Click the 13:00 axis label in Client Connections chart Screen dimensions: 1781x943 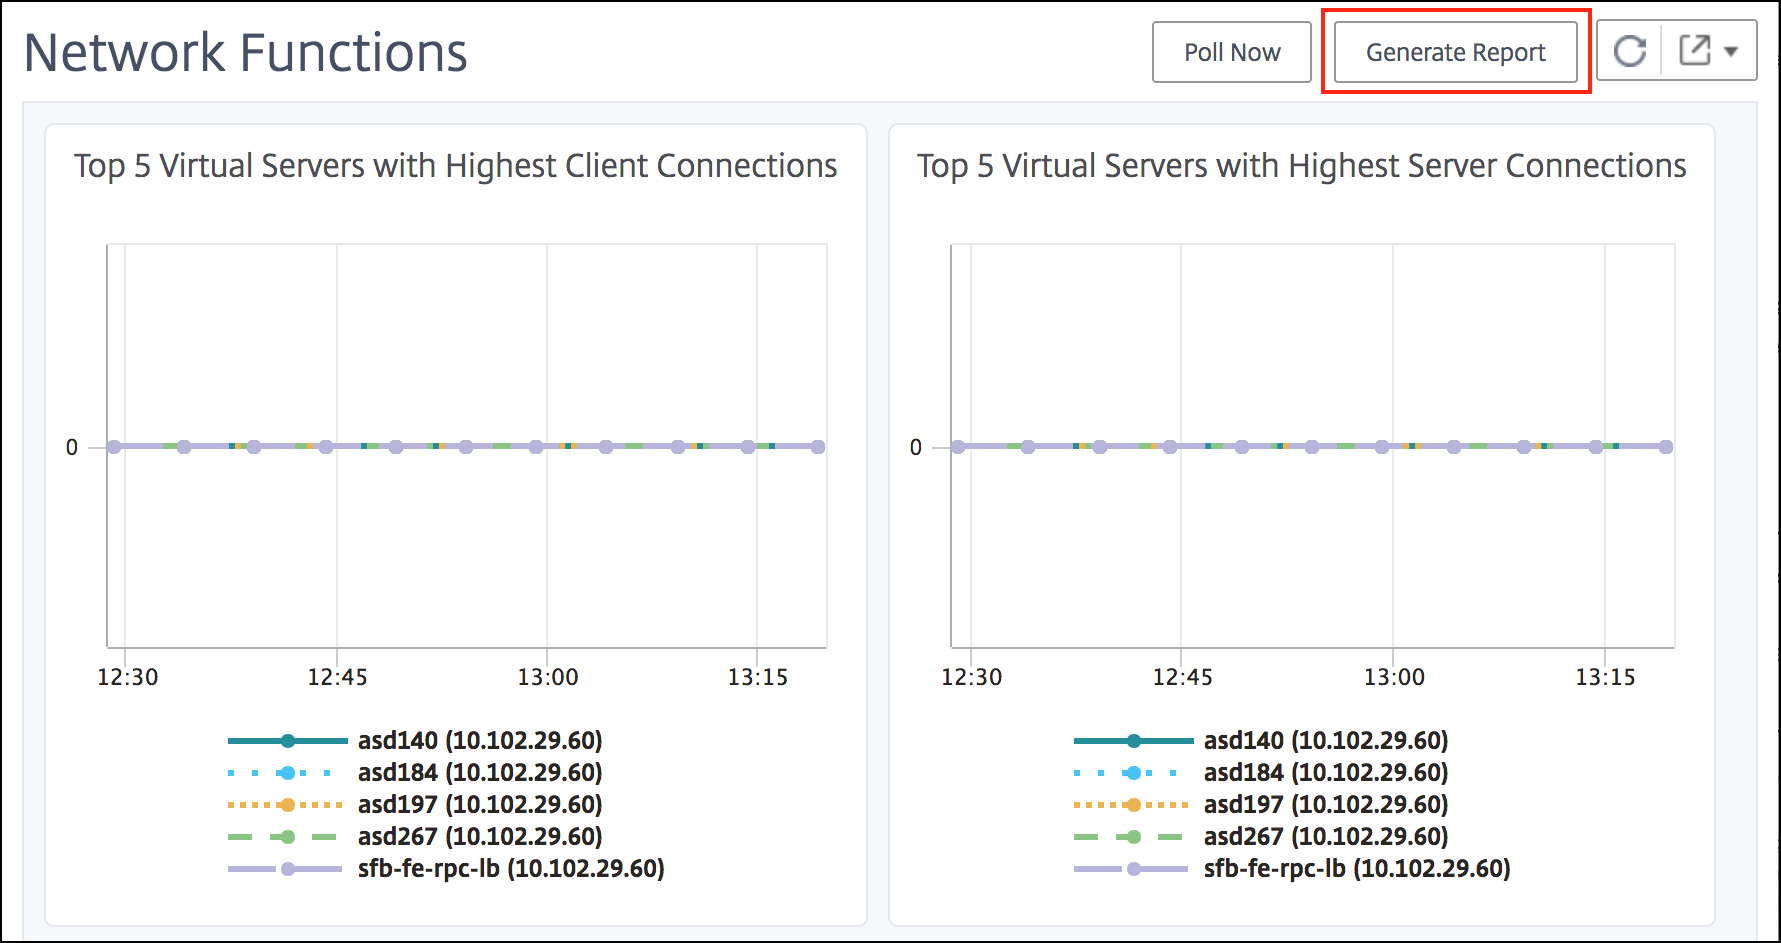[x=548, y=678]
